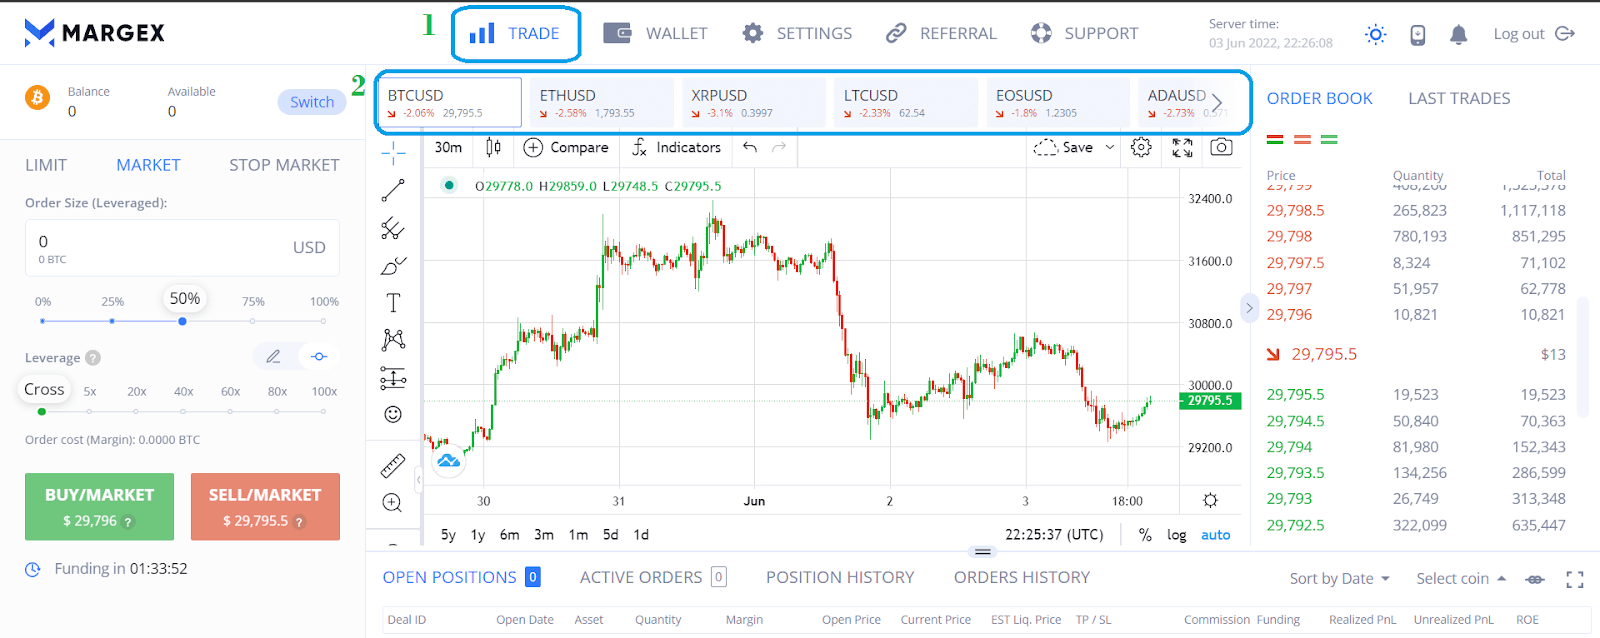Open the Select coin dropdown
1600x638 pixels.
tap(1461, 578)
